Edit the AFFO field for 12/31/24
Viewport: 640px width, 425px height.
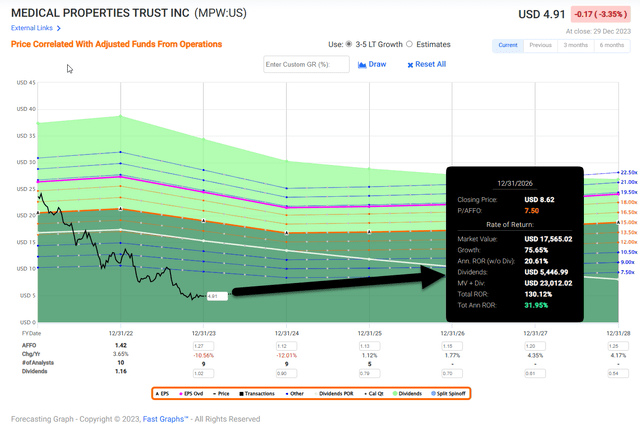point(287,346)
